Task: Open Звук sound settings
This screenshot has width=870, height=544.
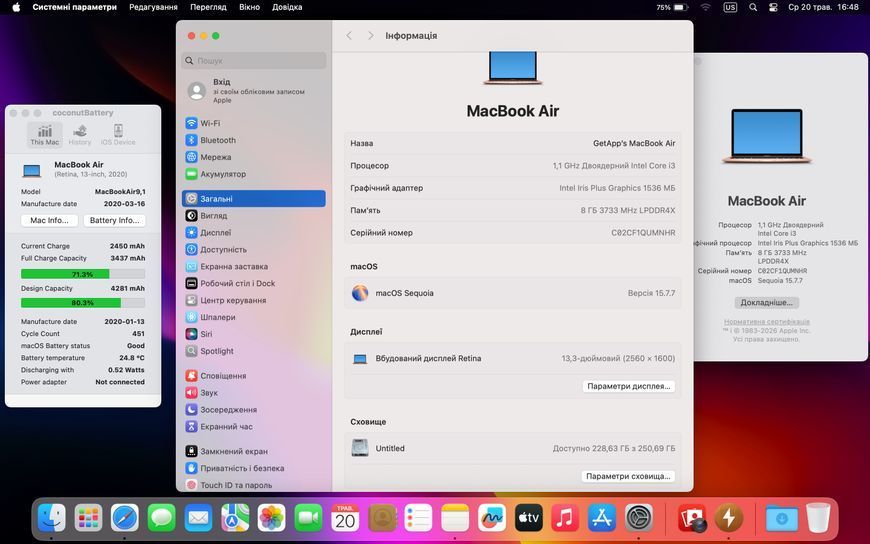Action: point(254,392)
